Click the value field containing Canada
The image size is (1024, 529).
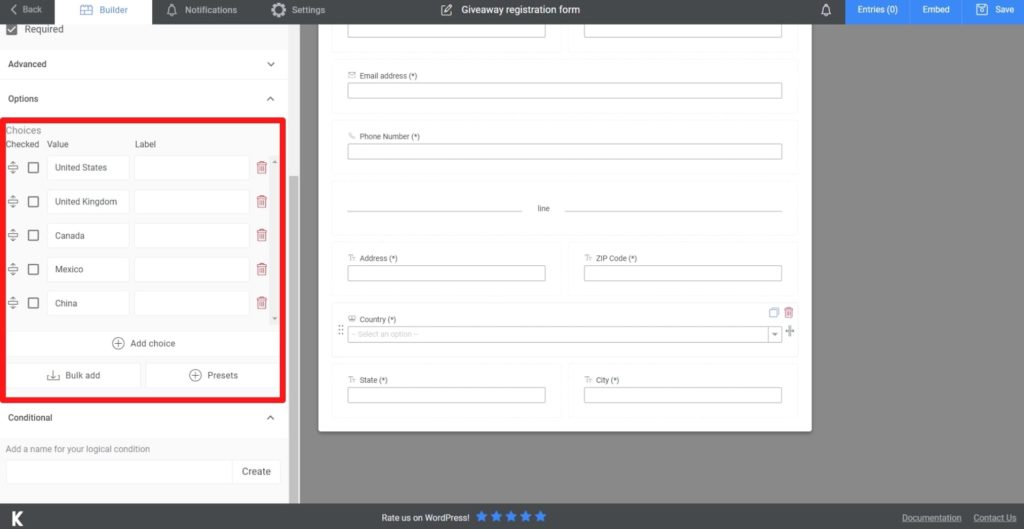pyautogui.click(x=88, y=235)
